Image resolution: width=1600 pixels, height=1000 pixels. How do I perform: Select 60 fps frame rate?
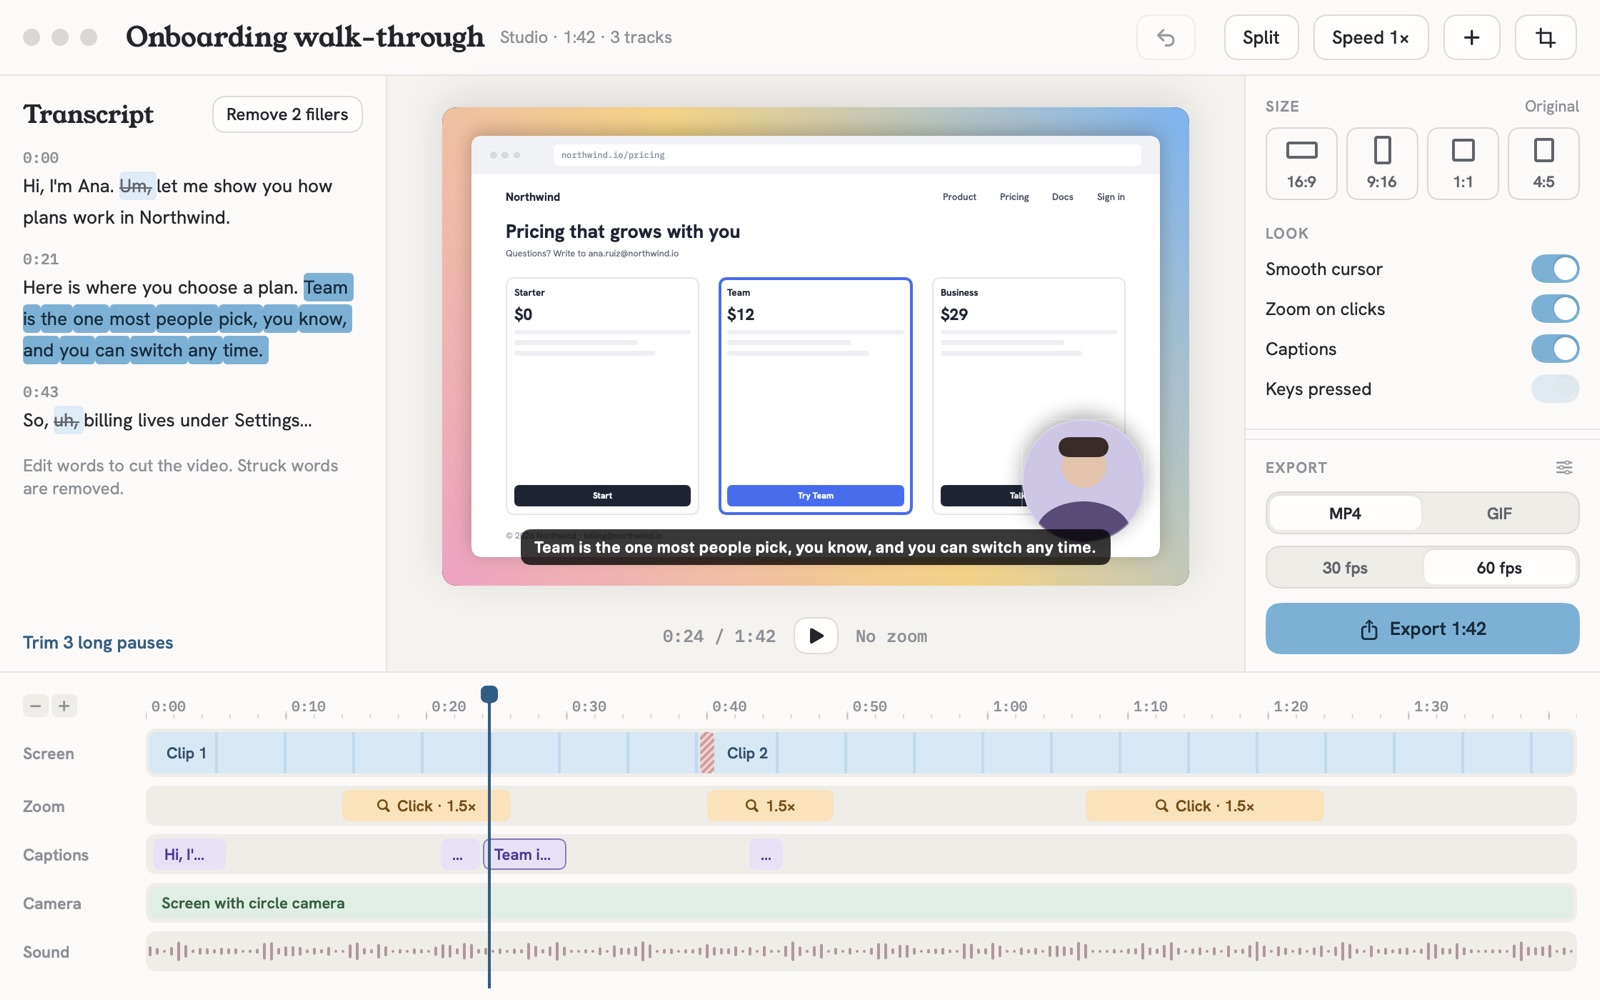[x=1499, y=568]
